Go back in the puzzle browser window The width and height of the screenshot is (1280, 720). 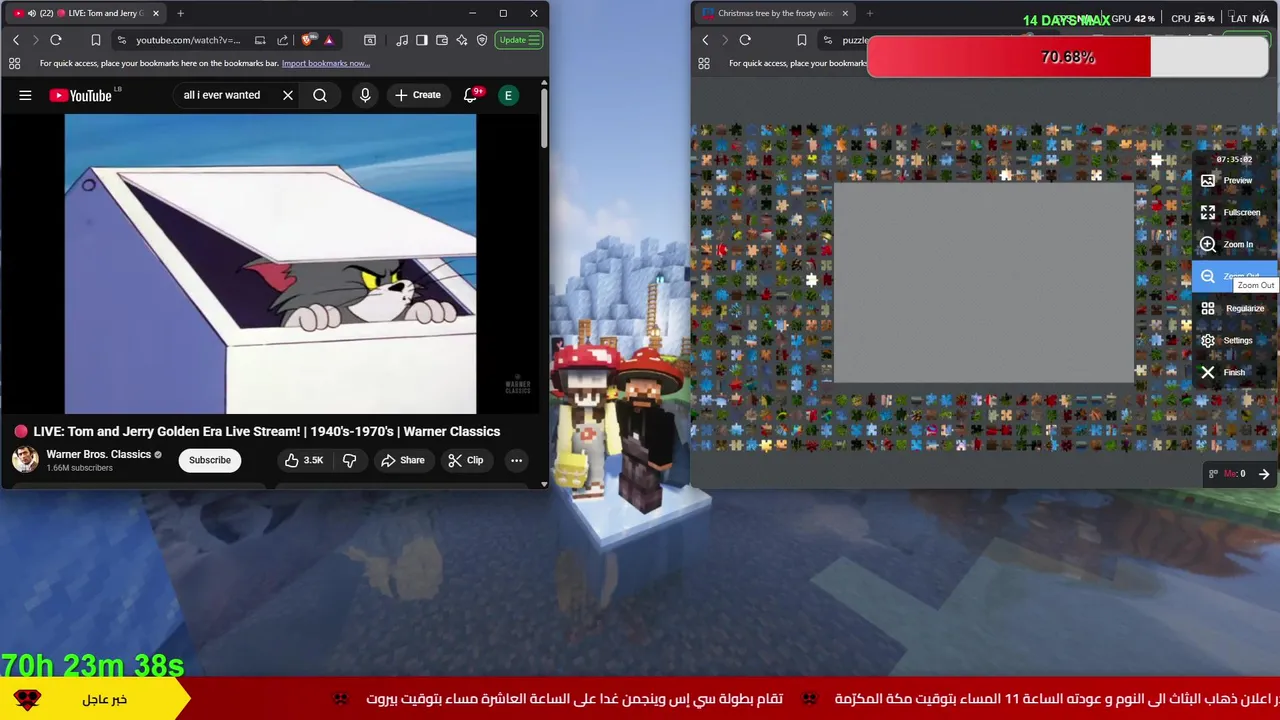pyautogui.click(x=705, y=40)
